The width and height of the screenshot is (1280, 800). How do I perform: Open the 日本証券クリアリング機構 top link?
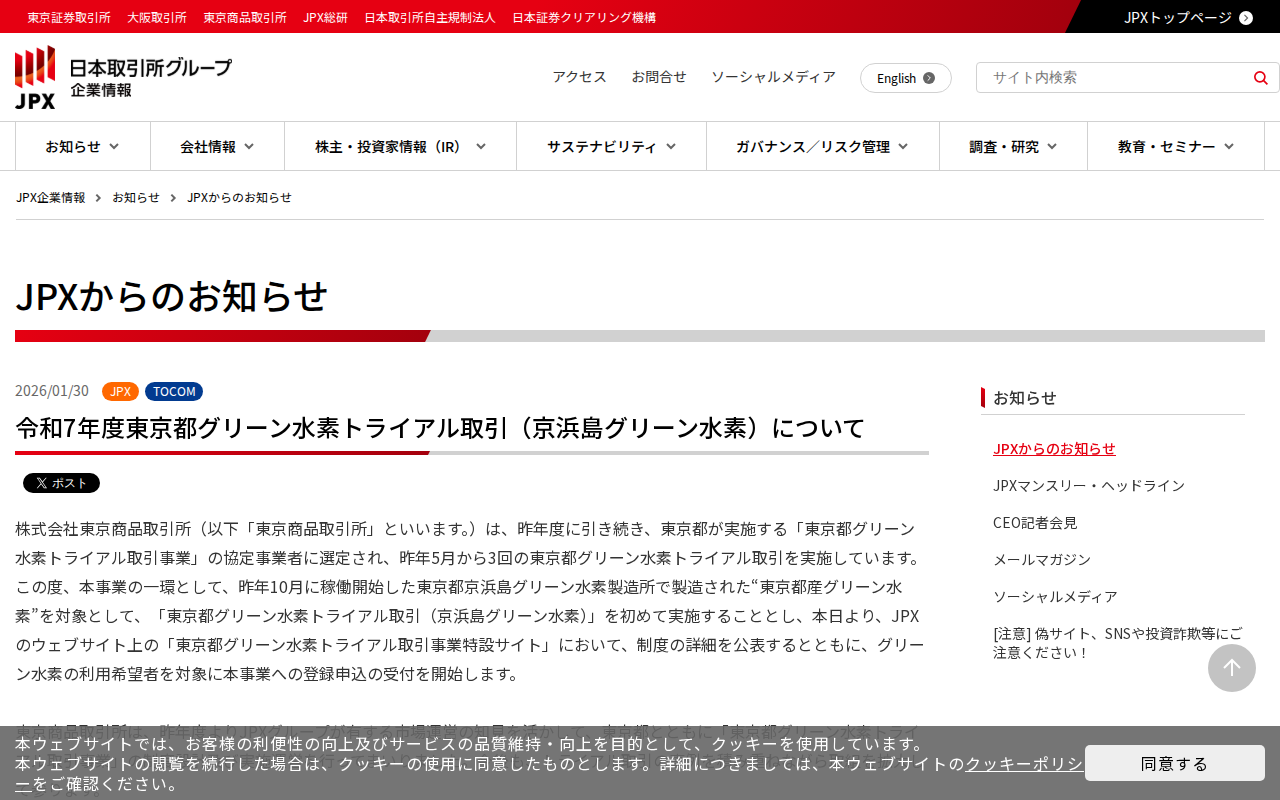point(584,17)
